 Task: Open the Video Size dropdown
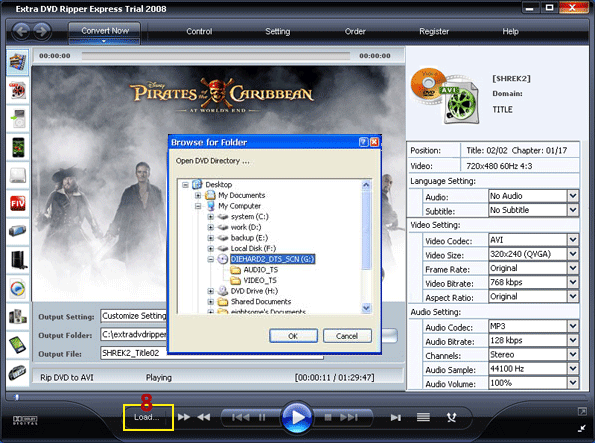tap(573, 254)
